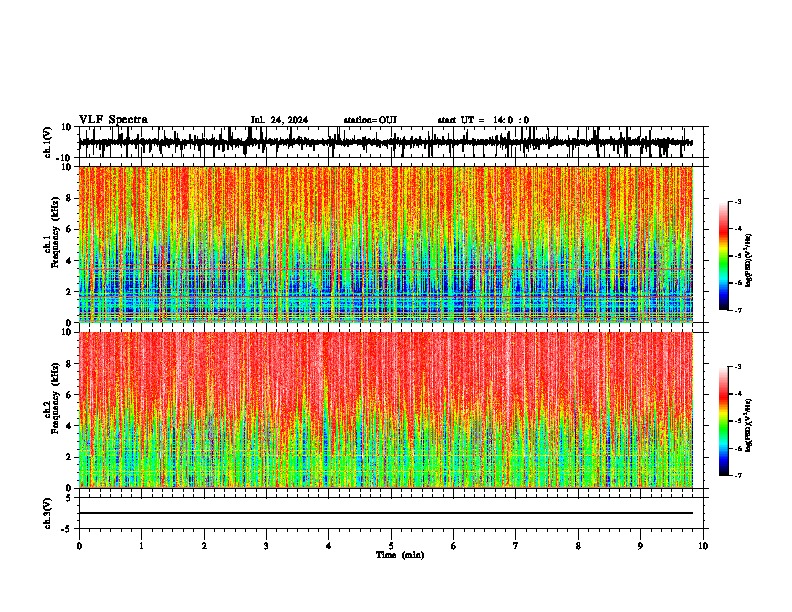Viewport: 792px width, 612px height.
Task: Click the 'ch.3(V)' axis label
Action: [48, 513]
